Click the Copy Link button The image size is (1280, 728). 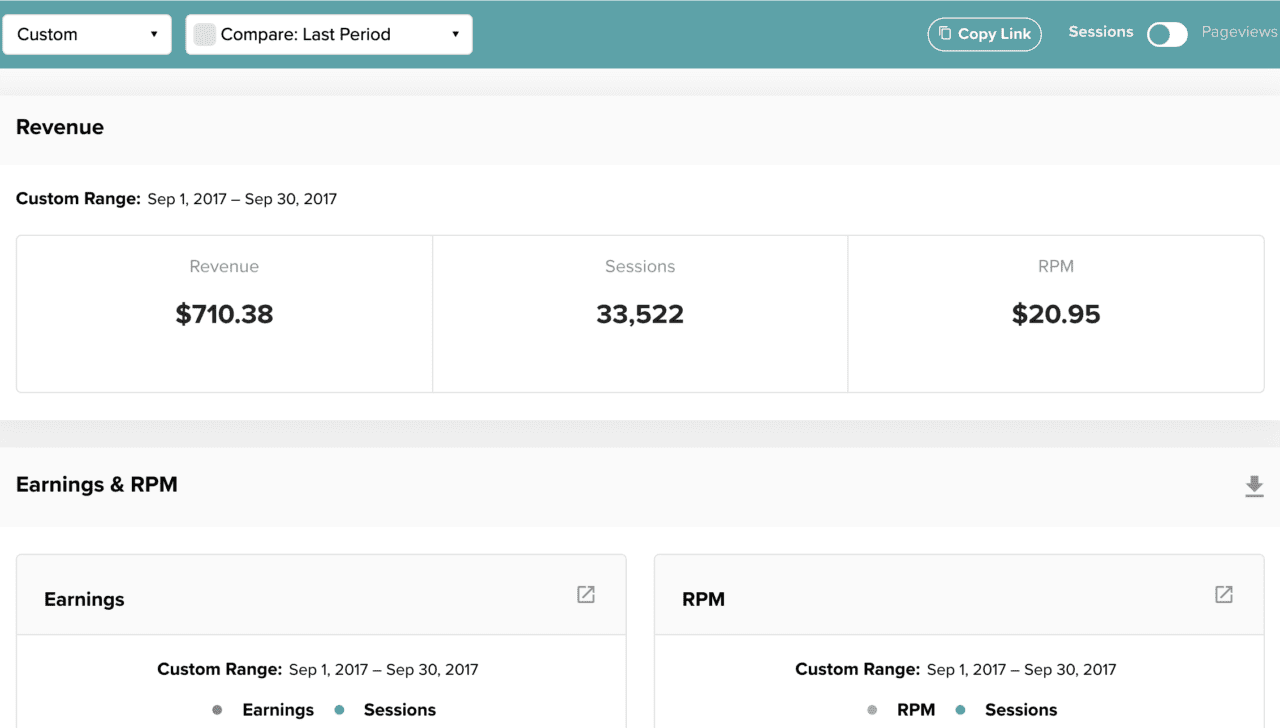coord(984,34)
